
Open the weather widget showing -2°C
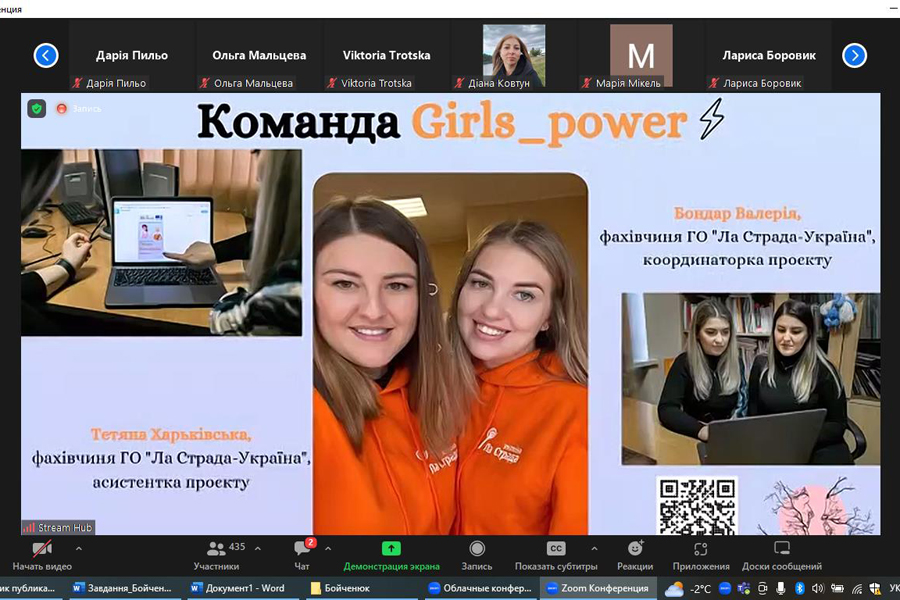[688, 589]
